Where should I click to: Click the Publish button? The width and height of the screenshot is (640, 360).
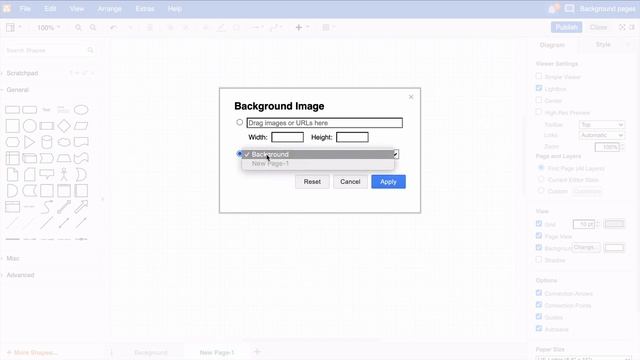567,27
